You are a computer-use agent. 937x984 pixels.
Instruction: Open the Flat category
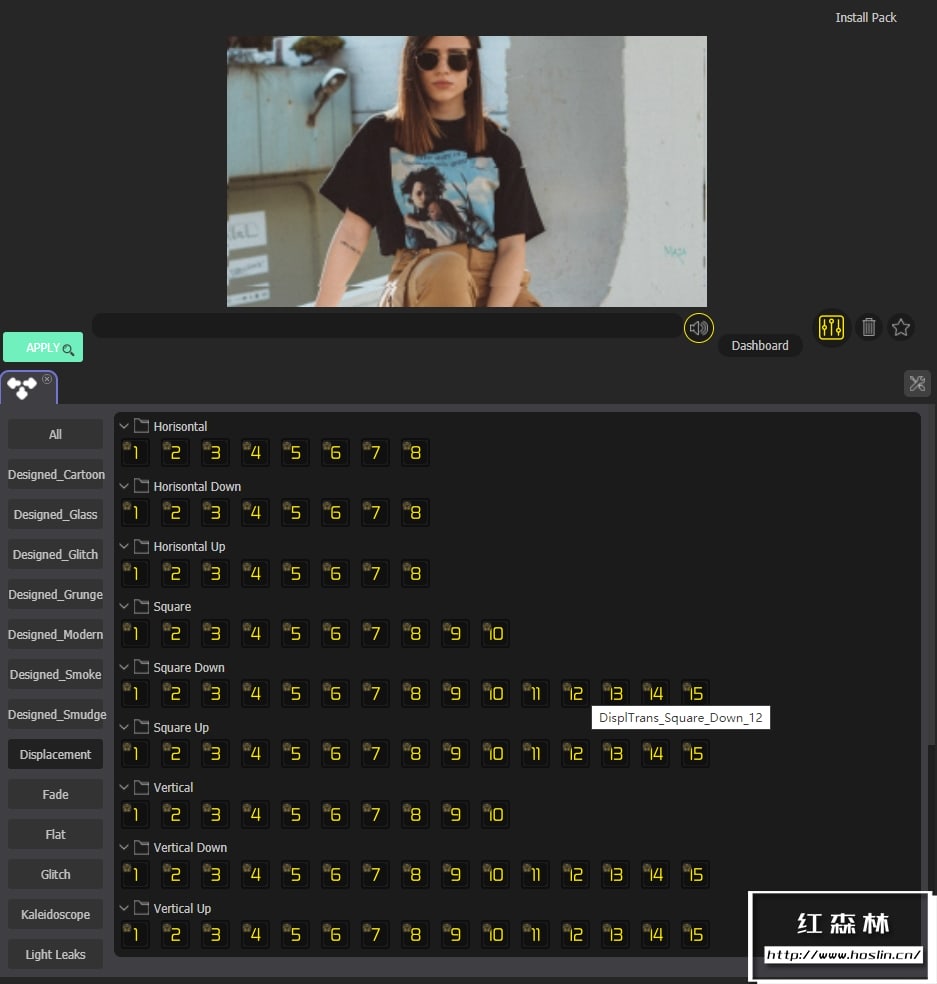55,835
